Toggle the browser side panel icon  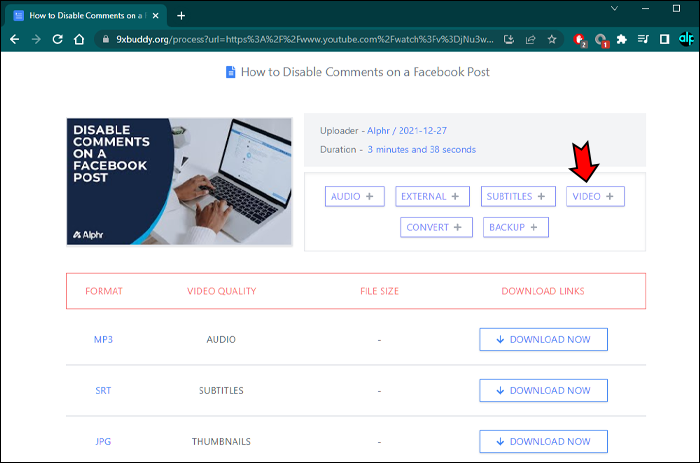tap(664, 39)
